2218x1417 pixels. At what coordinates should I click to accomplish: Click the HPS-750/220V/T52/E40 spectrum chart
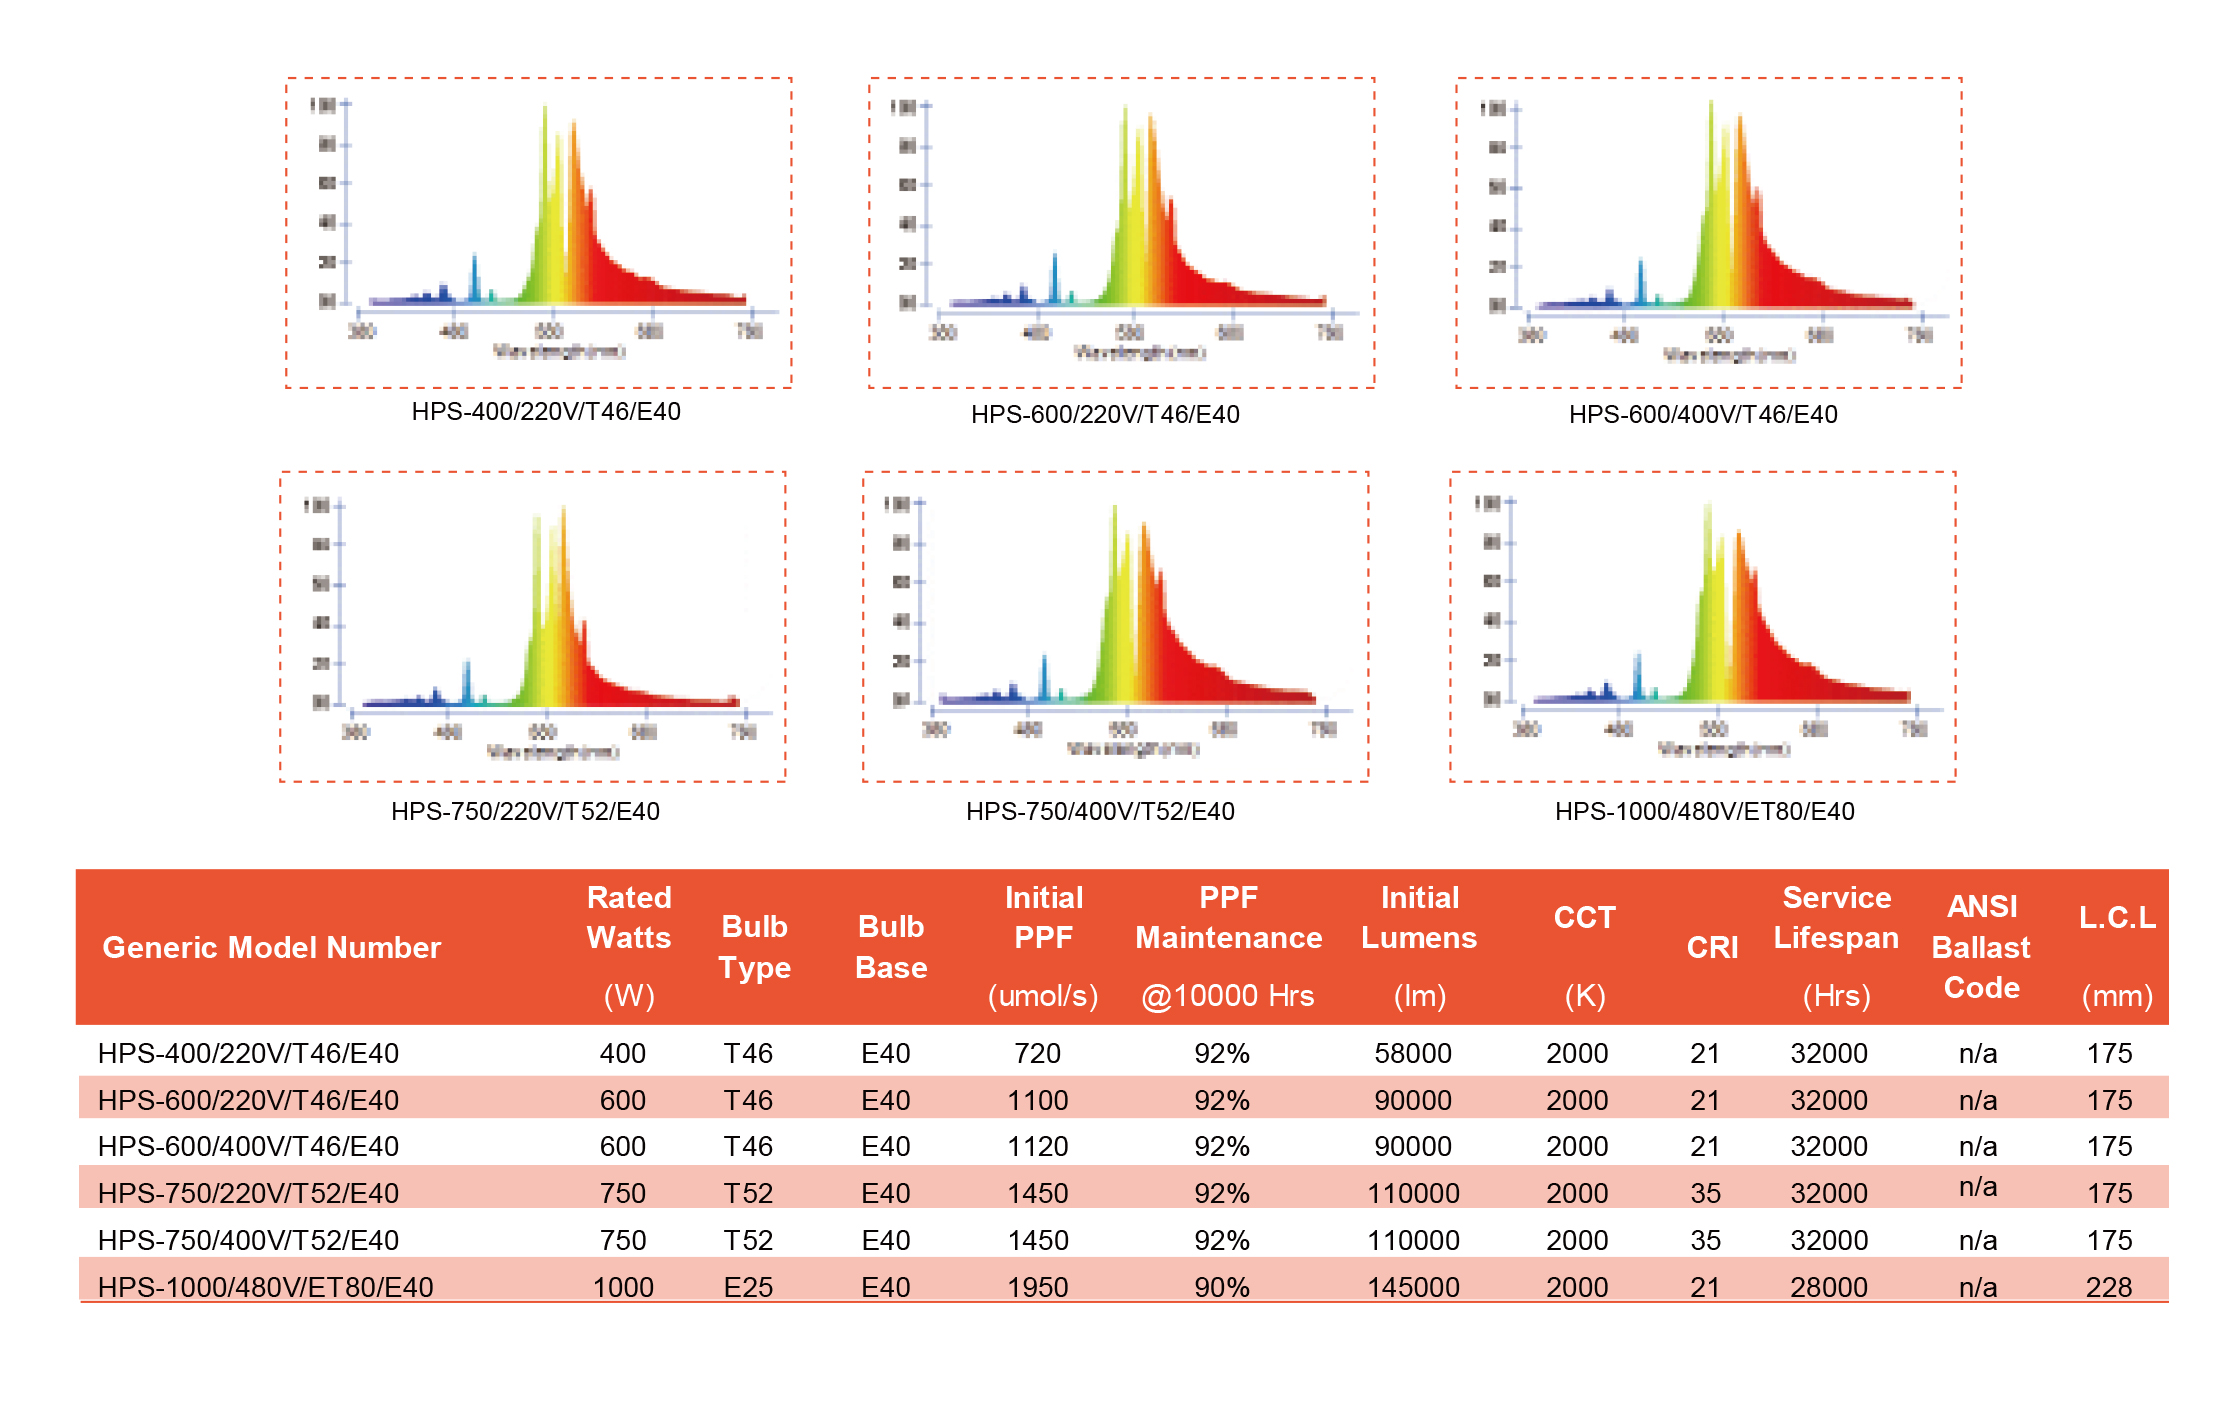pos(532,626)
